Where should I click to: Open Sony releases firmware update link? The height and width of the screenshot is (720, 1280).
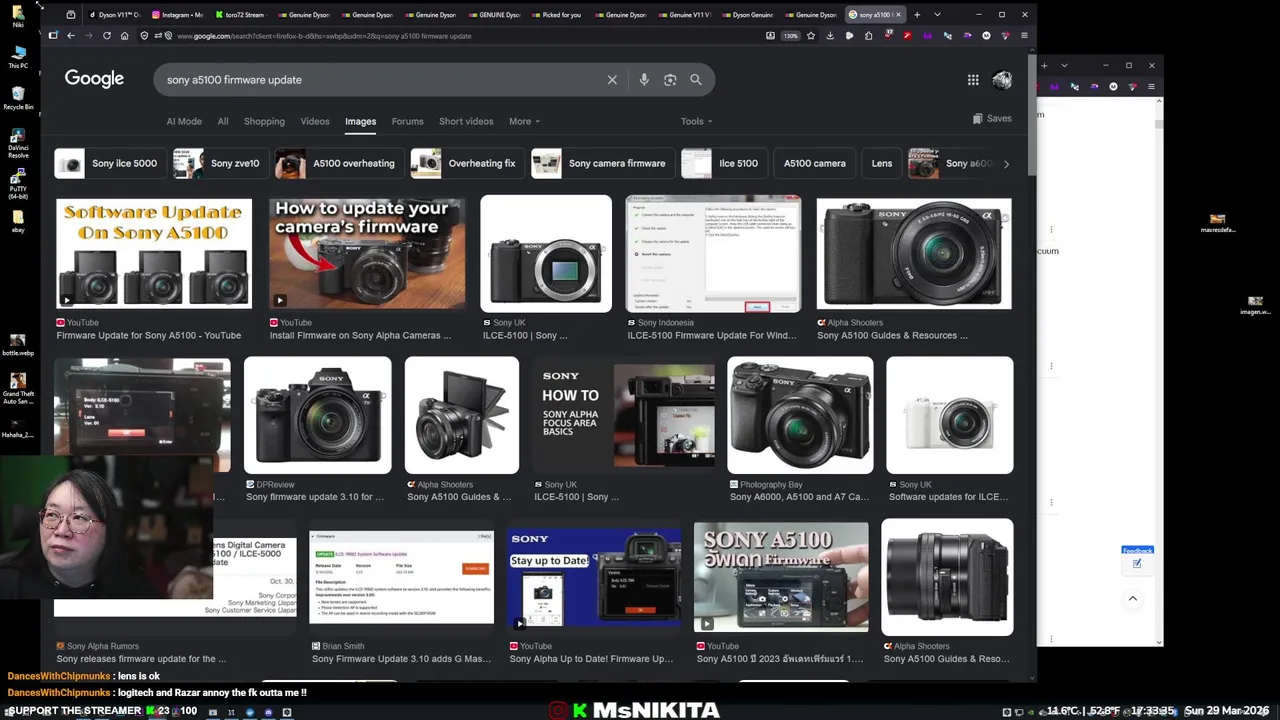coord(141,659)
